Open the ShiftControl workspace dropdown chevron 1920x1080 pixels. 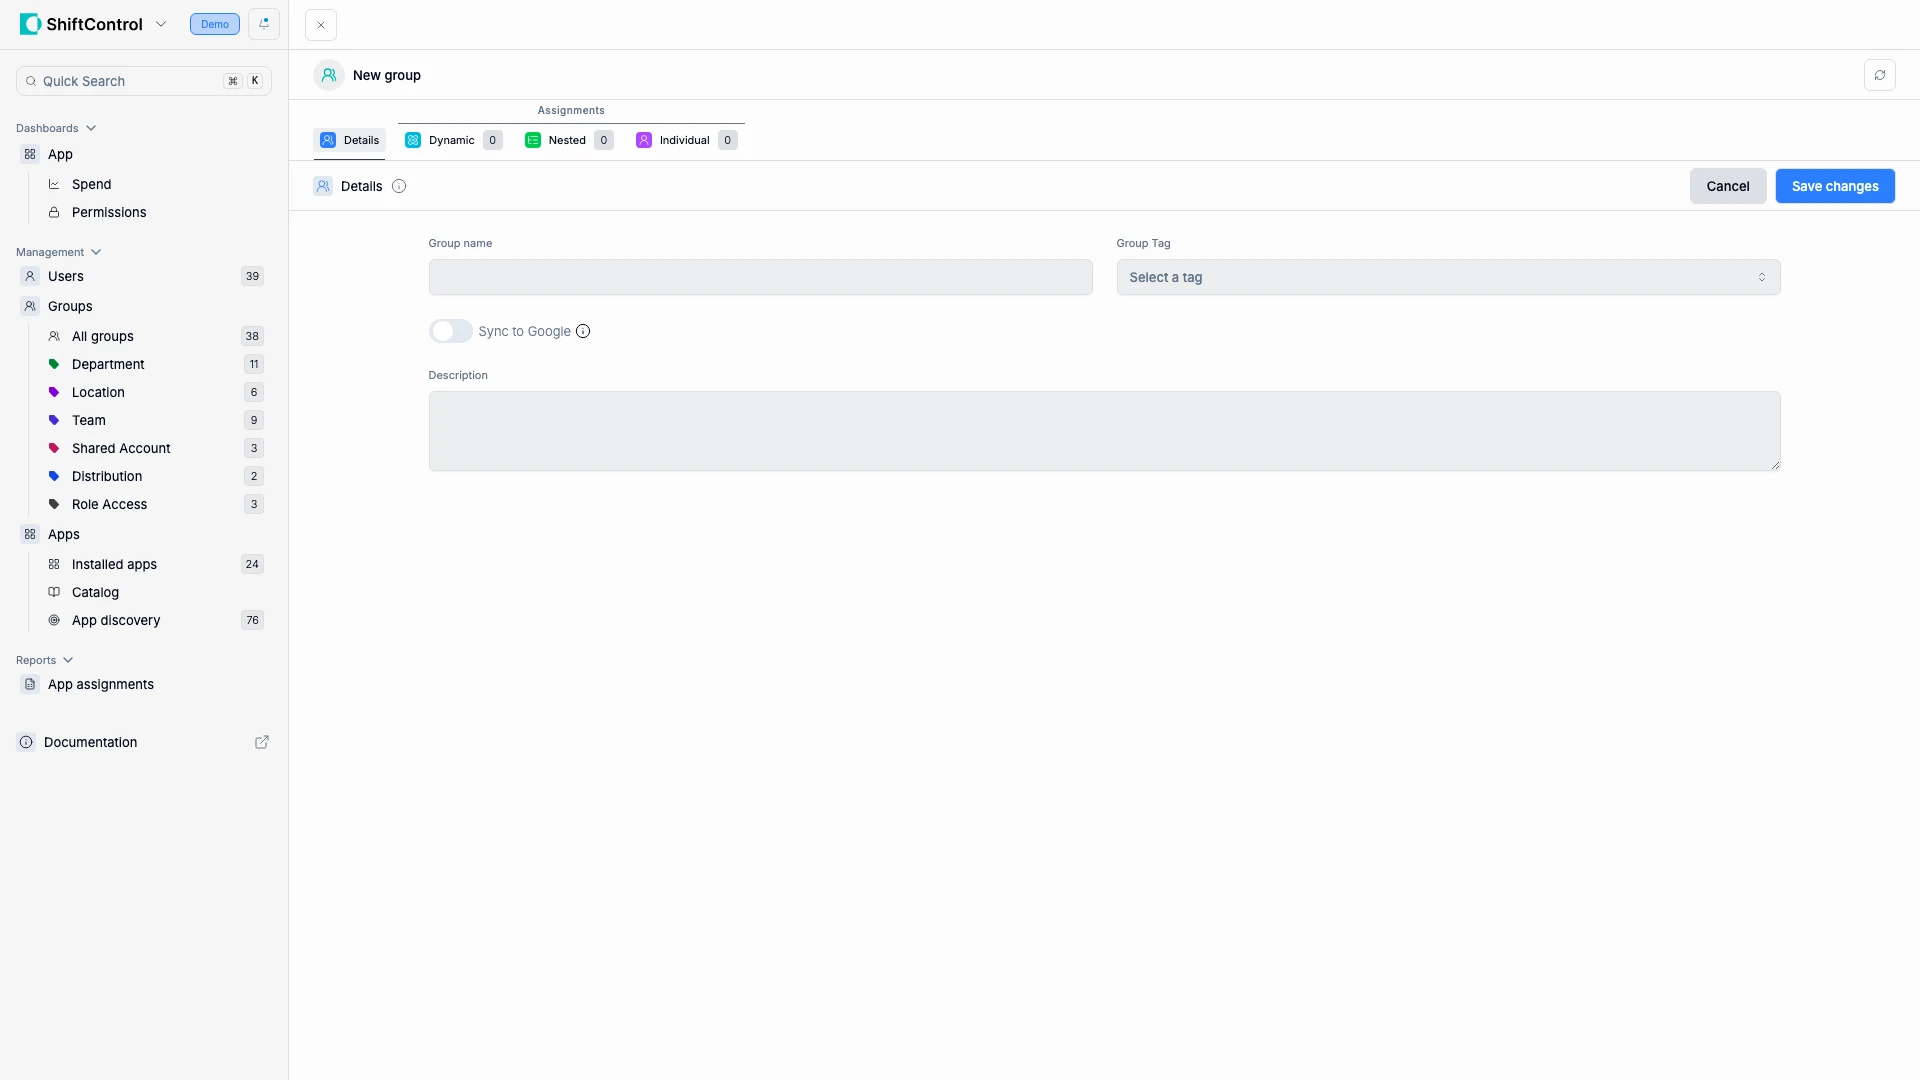tap(161, 24)
